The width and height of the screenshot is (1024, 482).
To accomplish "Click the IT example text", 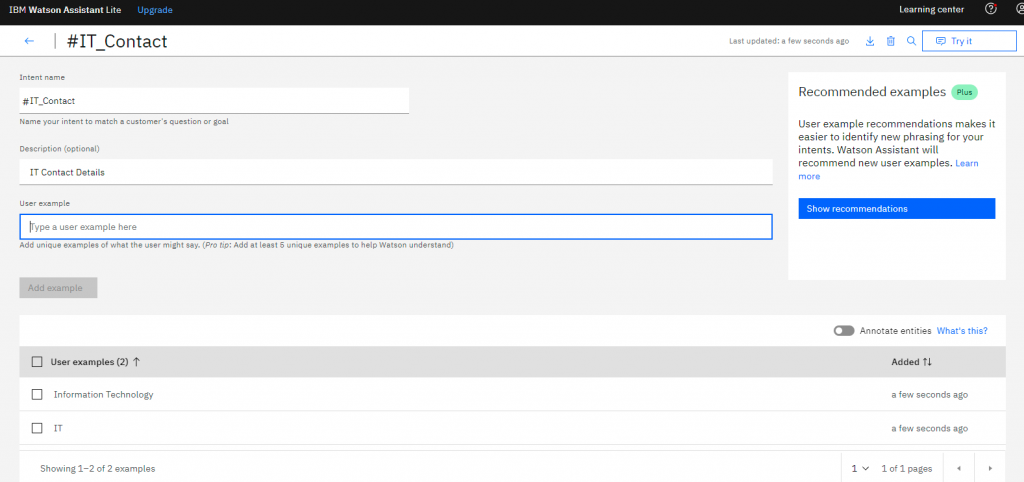I will 58,428.
